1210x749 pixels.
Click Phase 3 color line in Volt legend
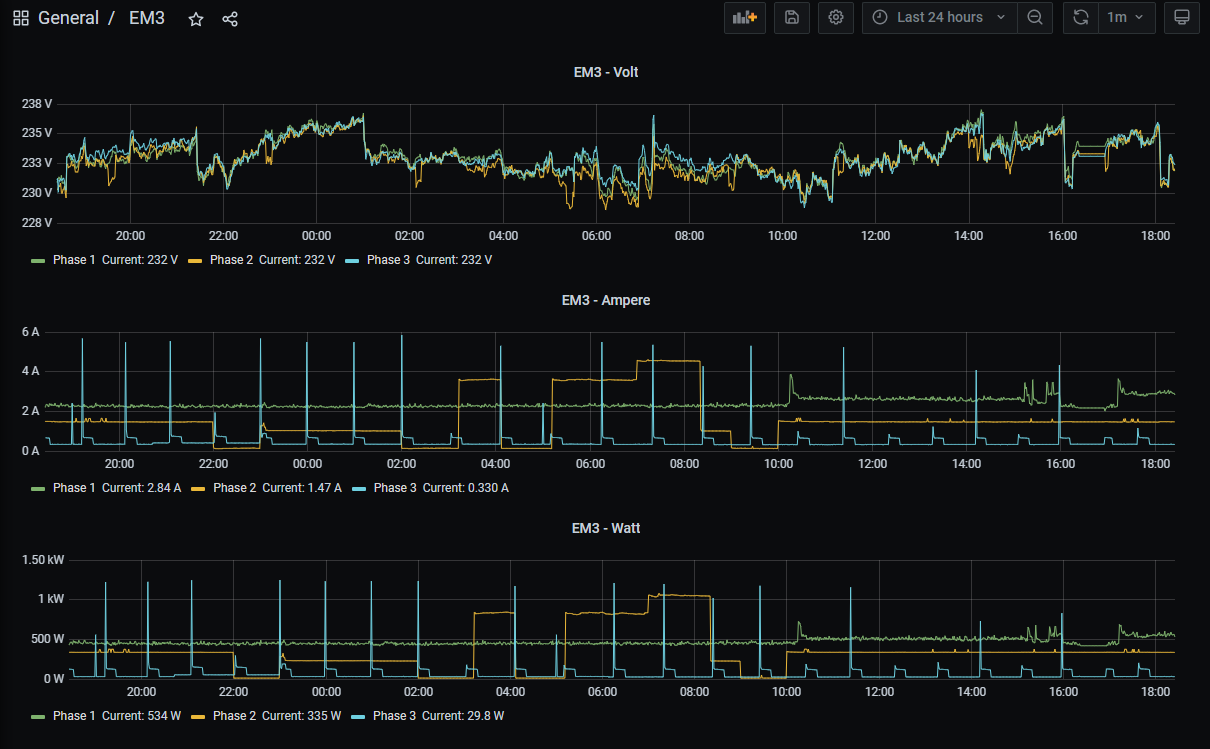coord(353,260)
